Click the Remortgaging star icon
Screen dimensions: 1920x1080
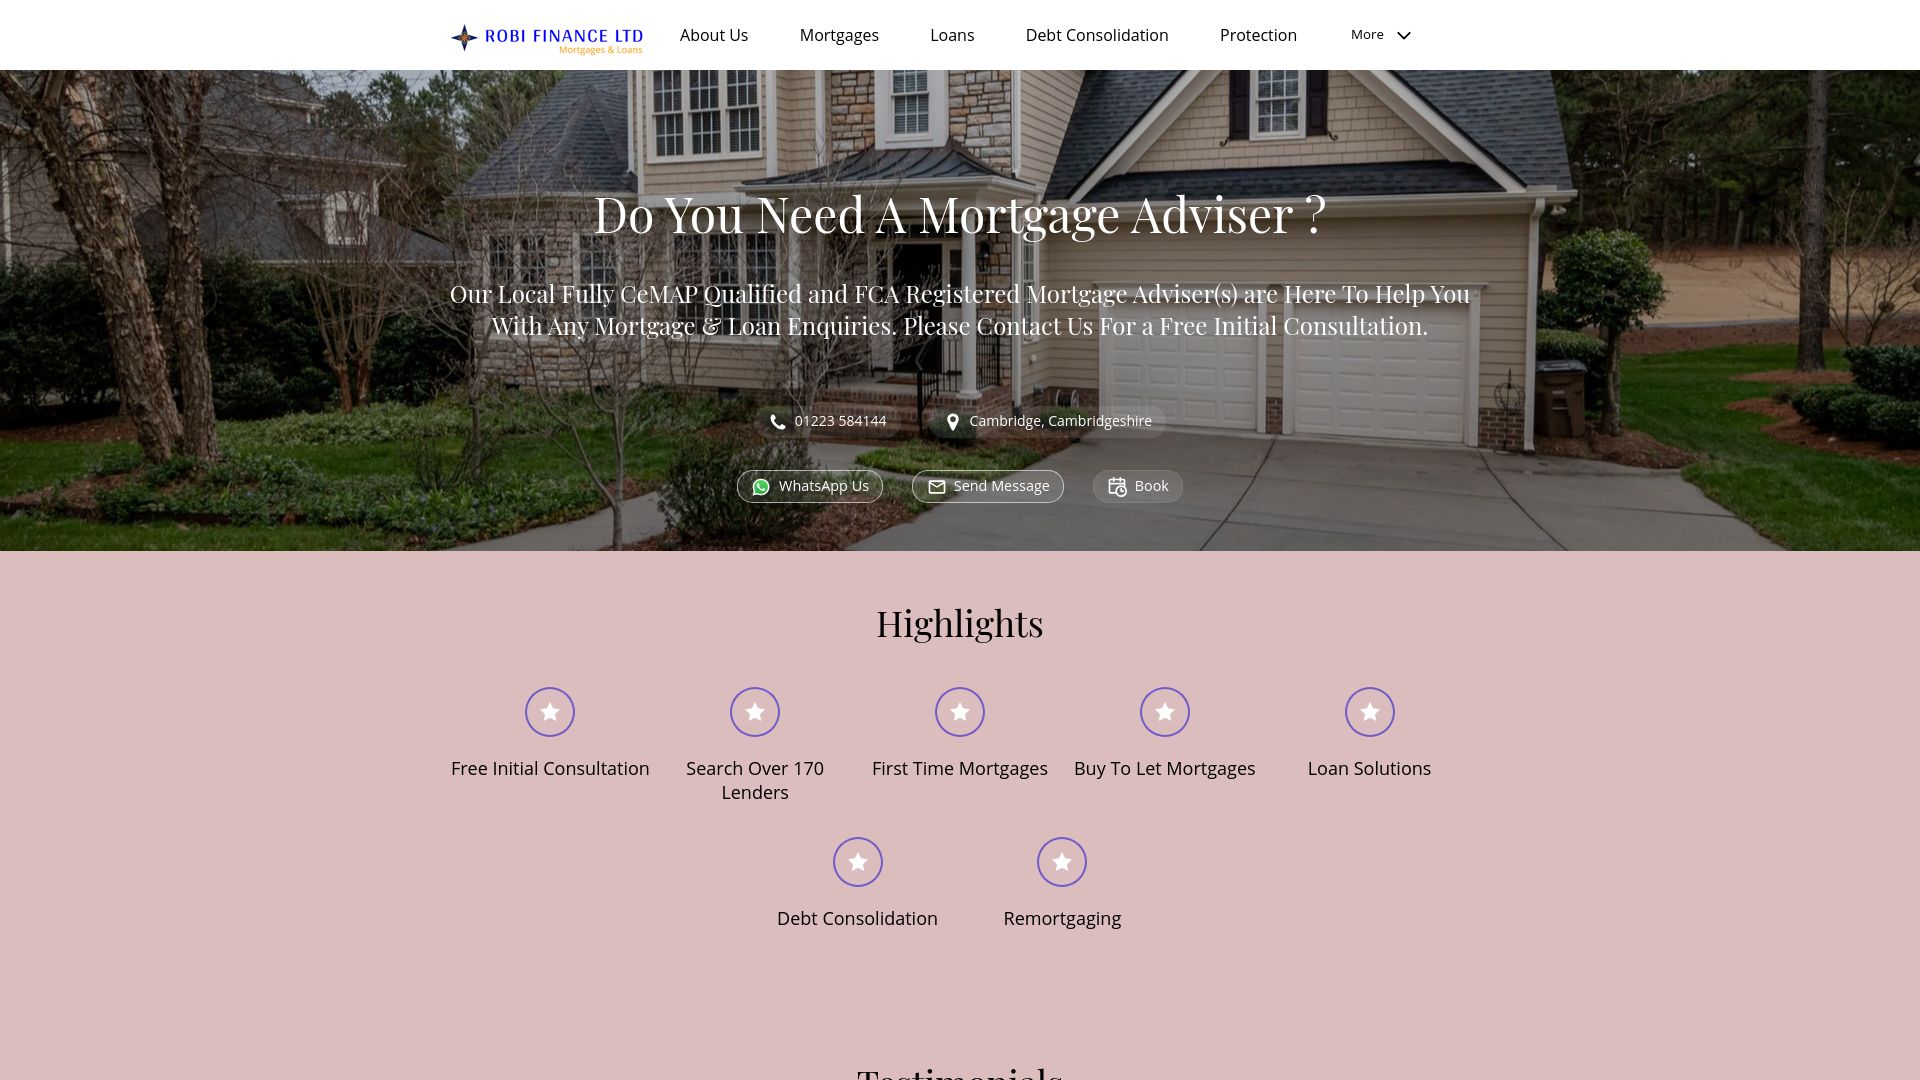point(1062,861)
